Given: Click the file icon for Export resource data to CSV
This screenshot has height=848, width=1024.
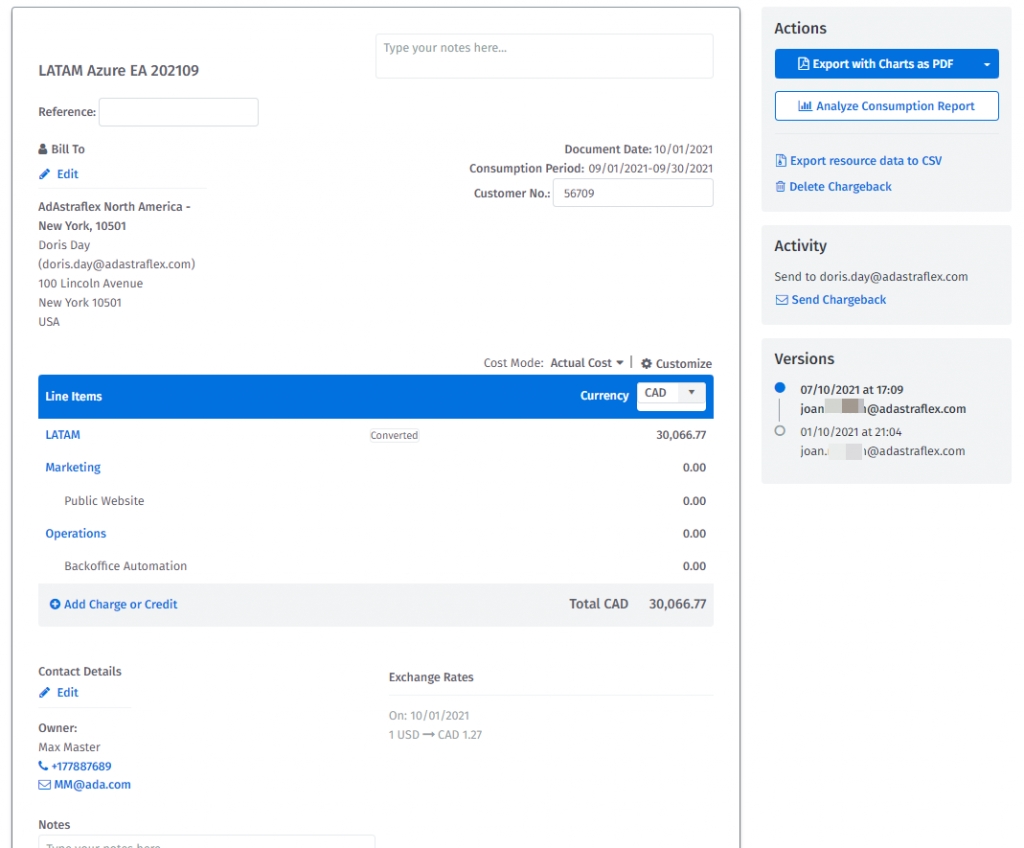Looking at the screenshot, I should pyautogui.click(x=780, y=161).
